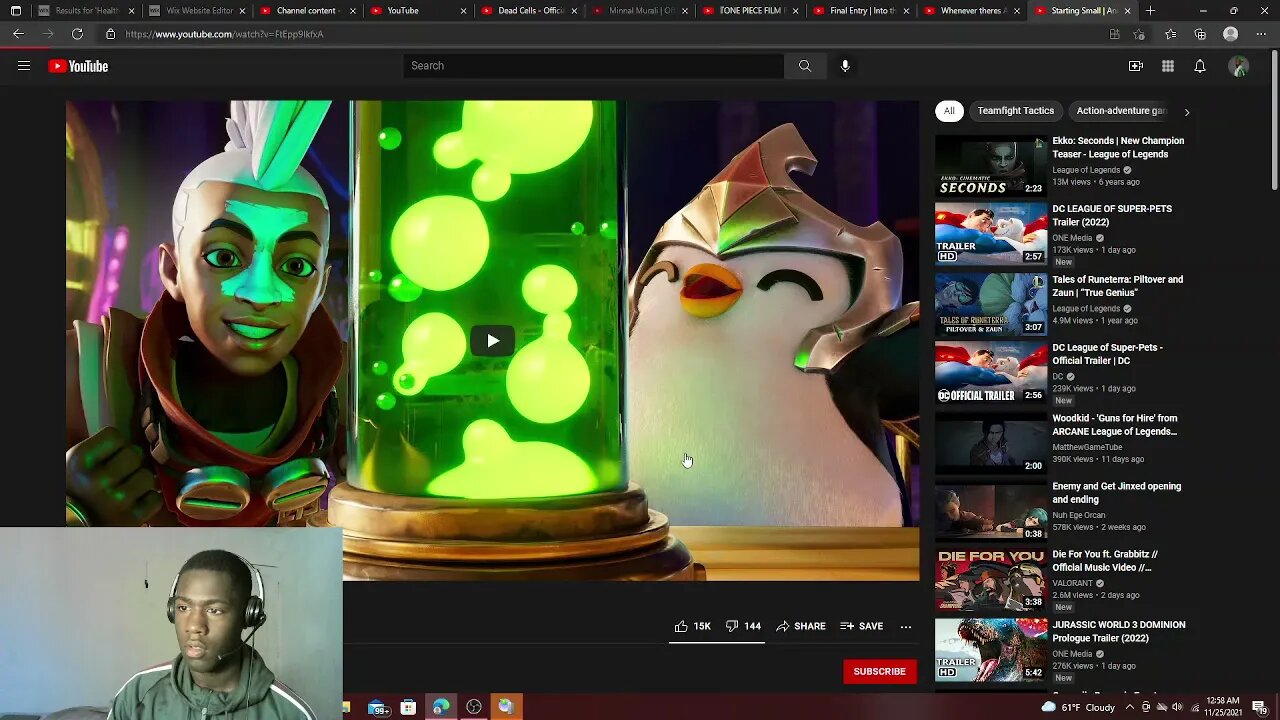The height and width of the screenshot is (720, 1280).
Task: Switch to the Dead Cells tab
Action: [x=529, y=11]
